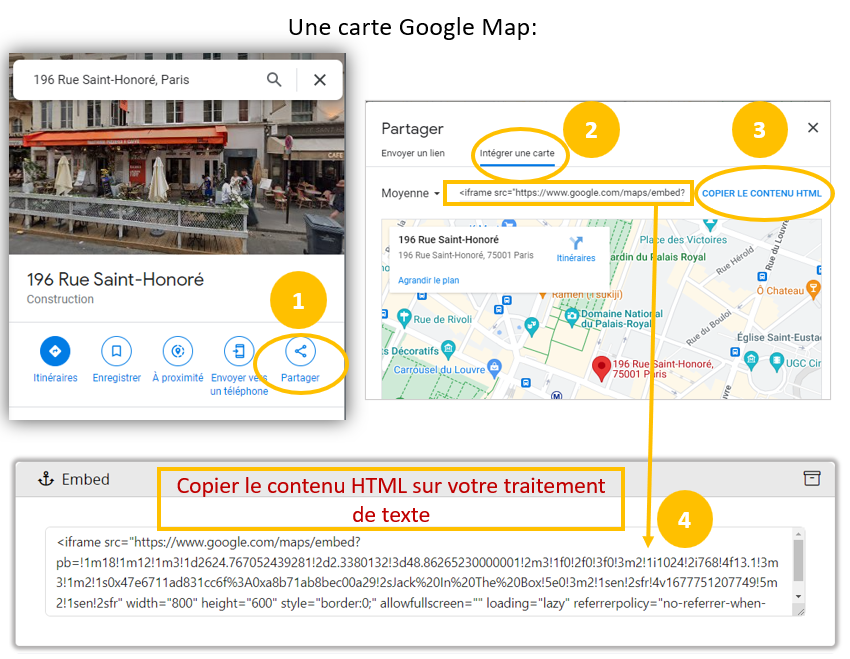Save the place with the Enregistrer icon

pos(116,351)
